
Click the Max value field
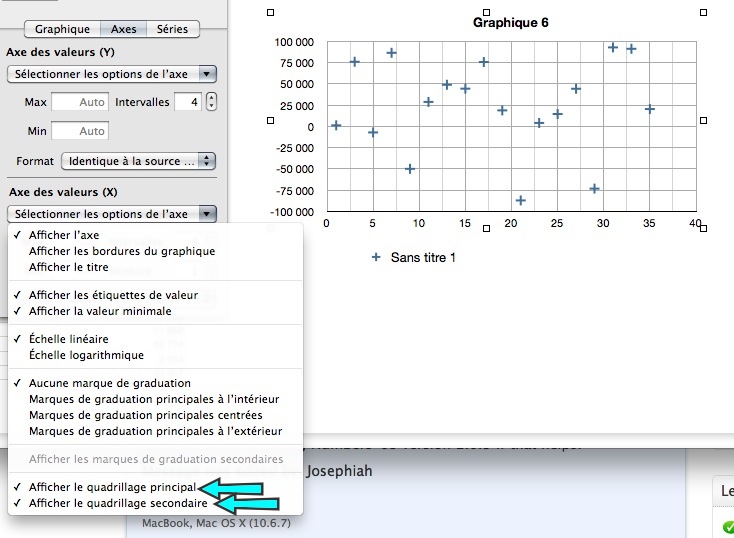tap(80, 102)
